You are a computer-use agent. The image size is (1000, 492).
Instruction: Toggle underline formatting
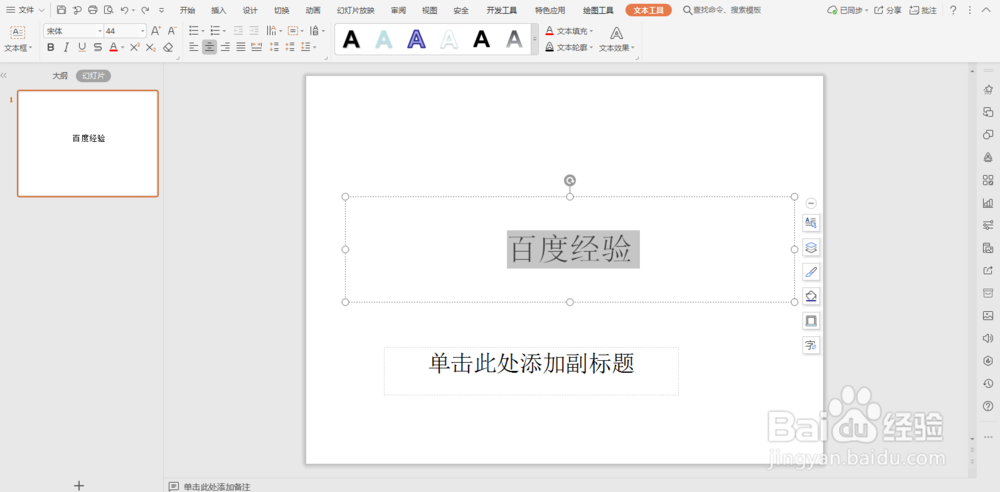point(82,47)
